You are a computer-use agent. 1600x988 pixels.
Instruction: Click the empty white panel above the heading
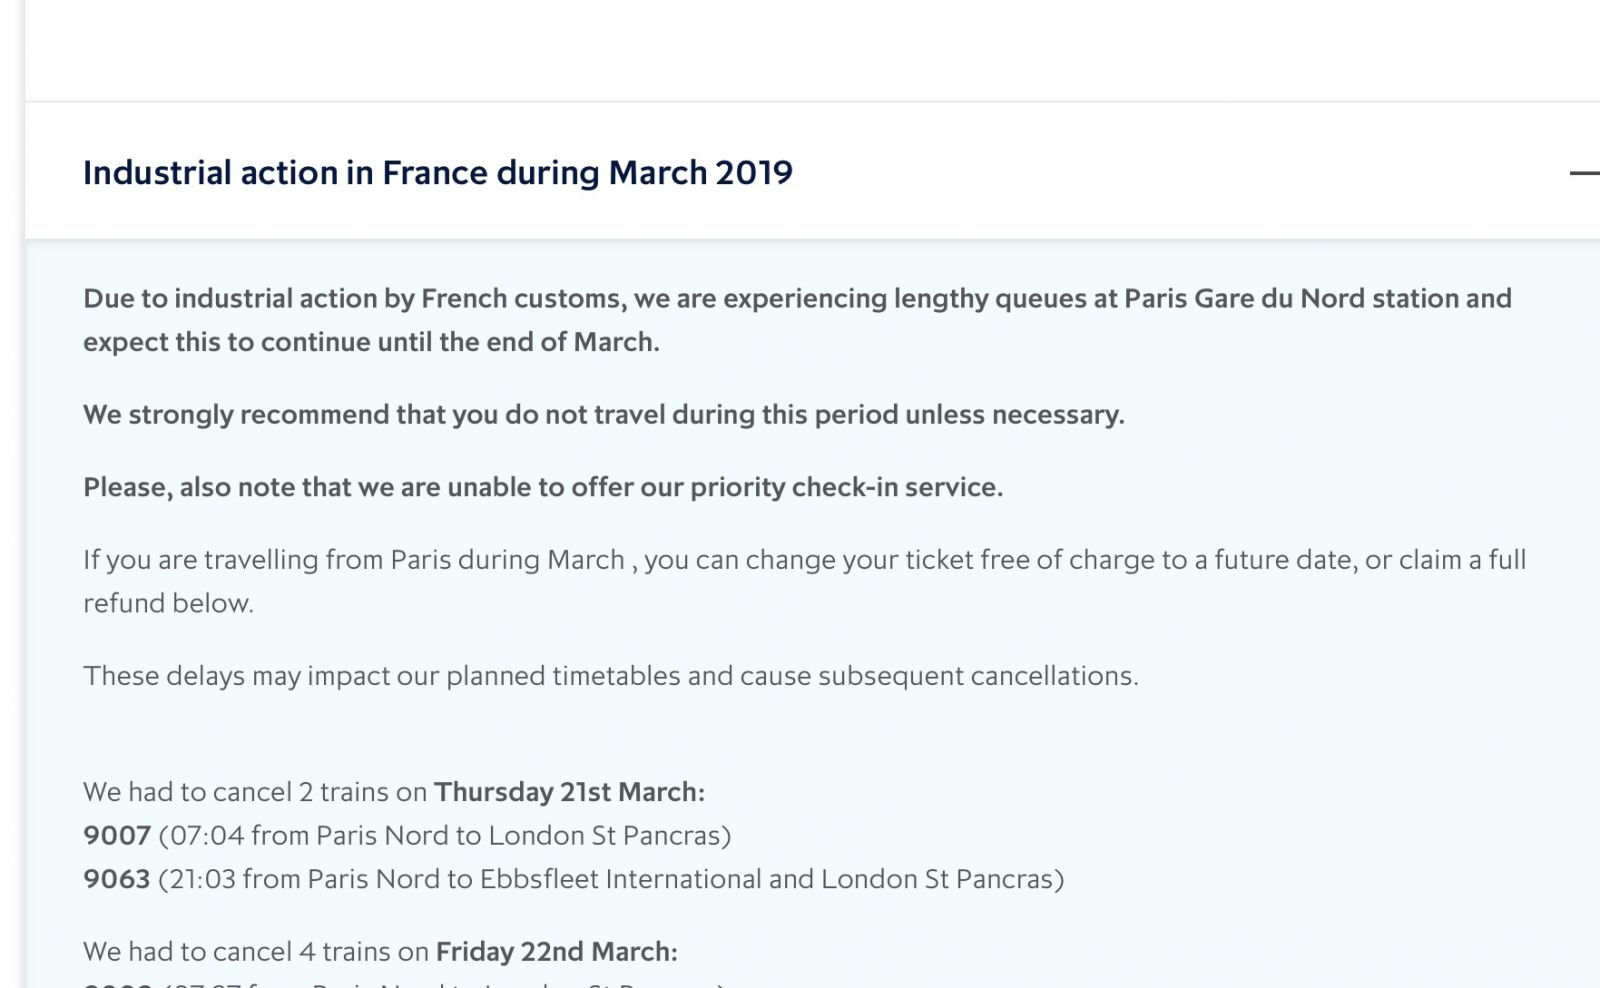click(x=800, y=50)
